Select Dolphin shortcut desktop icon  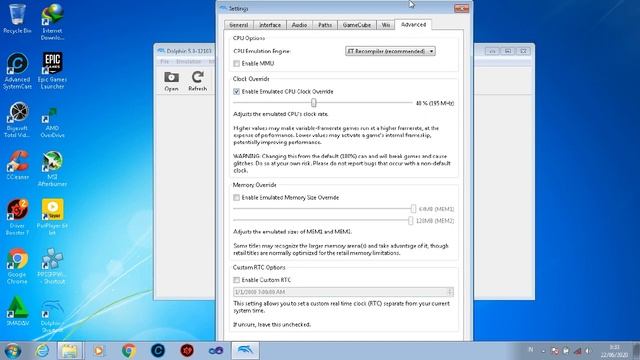point(52,316)
